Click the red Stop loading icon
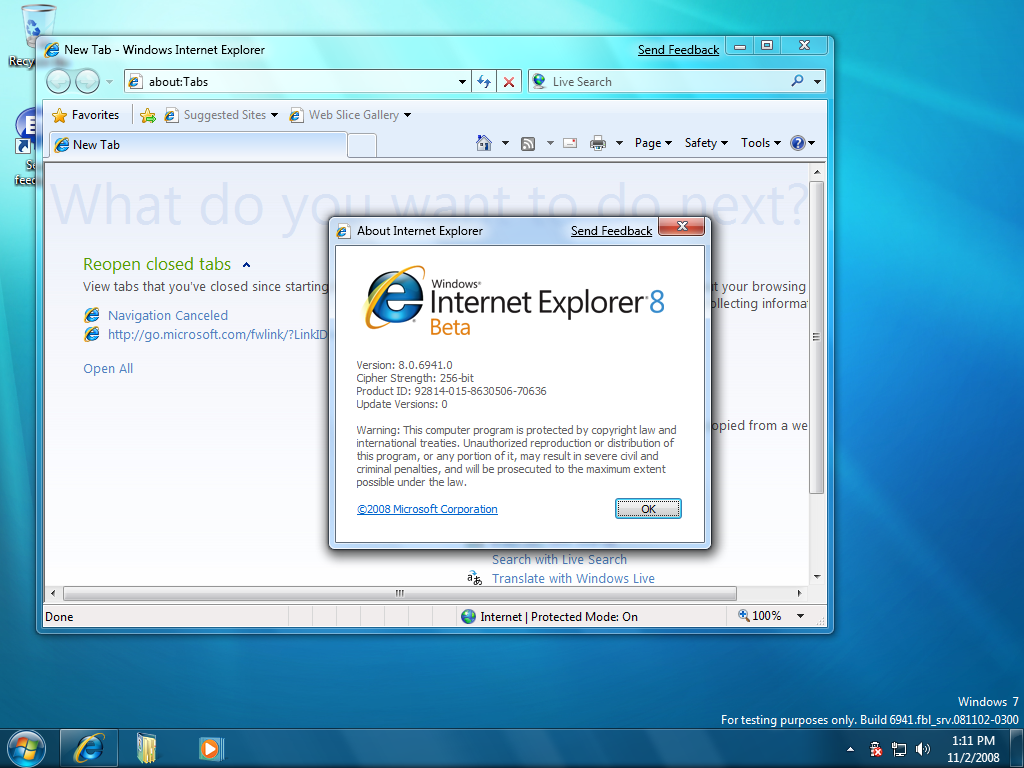Screen dimensions: 1024x768 pyautogui.click(x=509, y=82)
